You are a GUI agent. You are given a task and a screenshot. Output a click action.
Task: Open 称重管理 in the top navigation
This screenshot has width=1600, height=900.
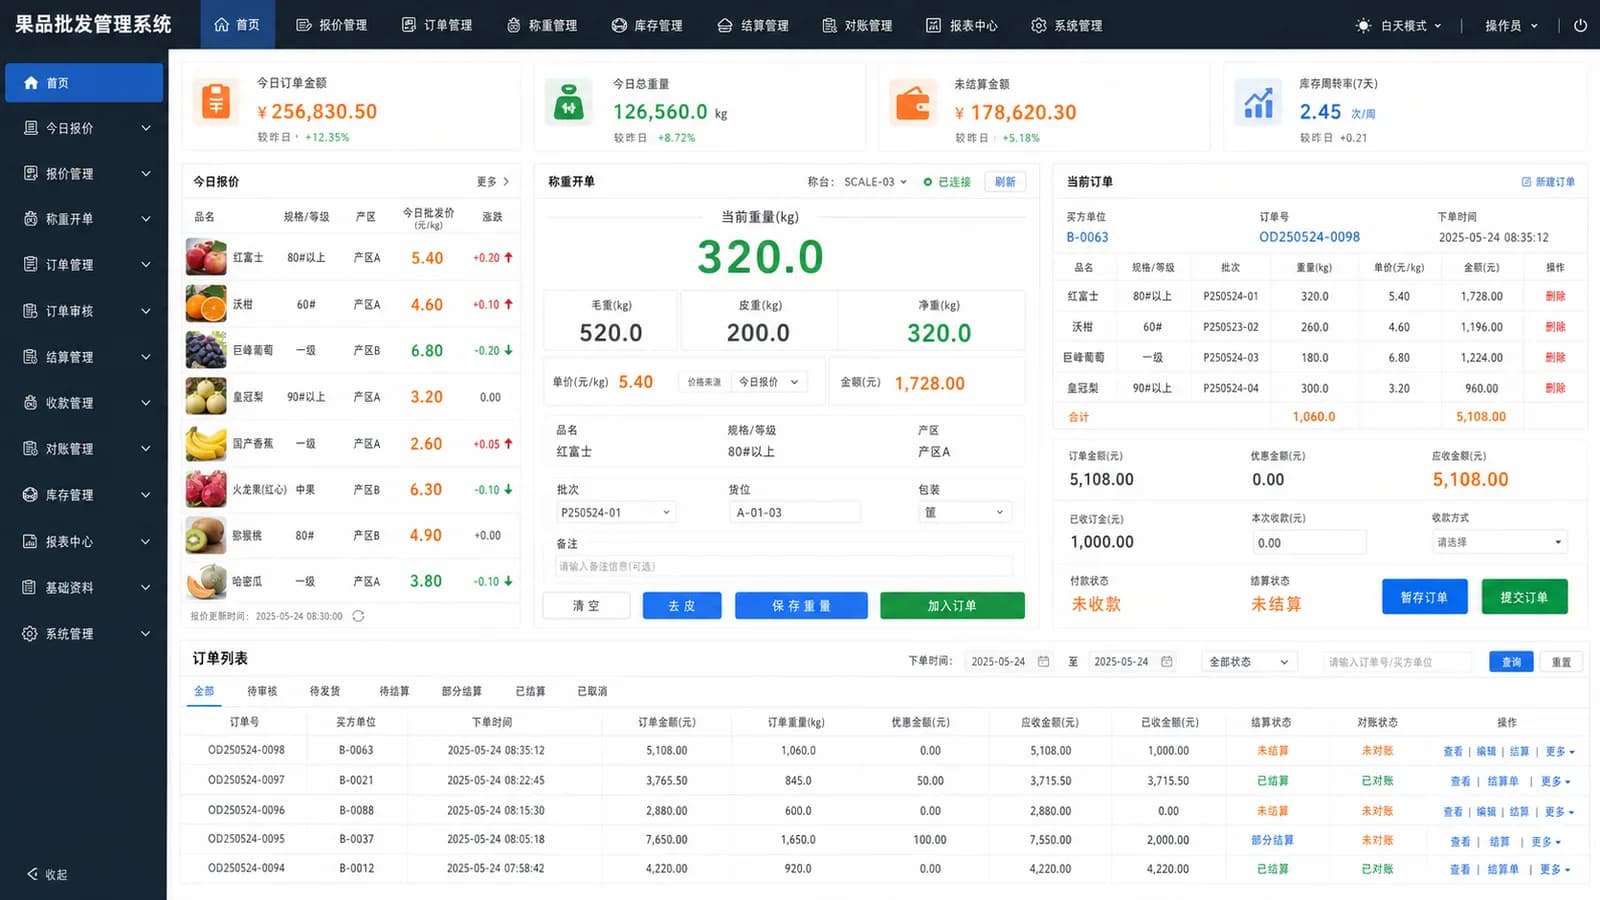(542, 25)
